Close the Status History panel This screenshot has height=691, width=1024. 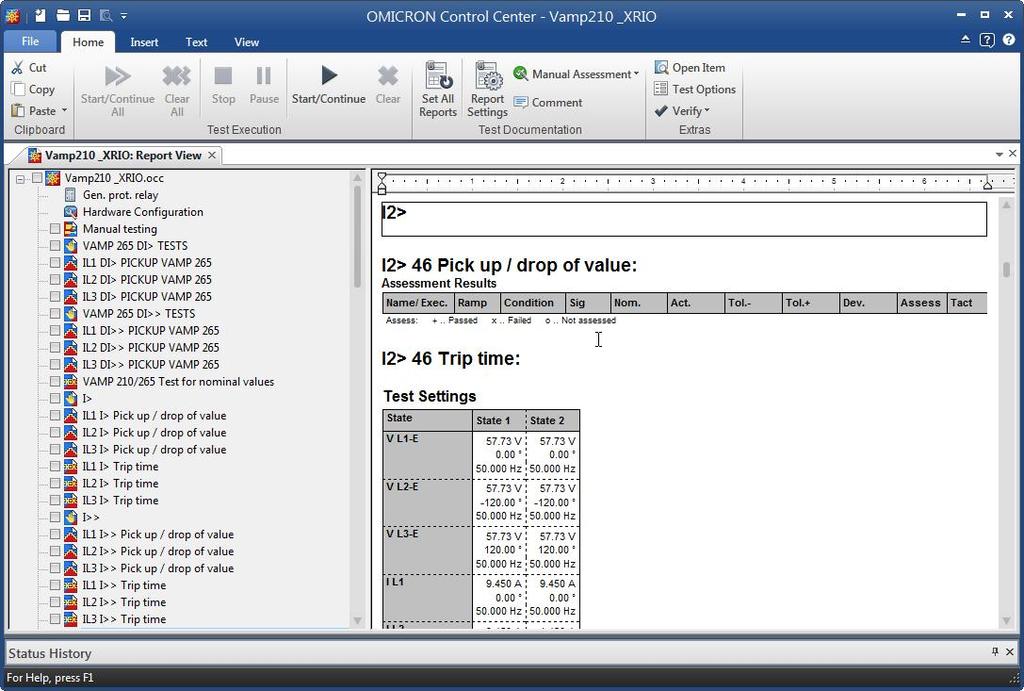[1010, 651]
